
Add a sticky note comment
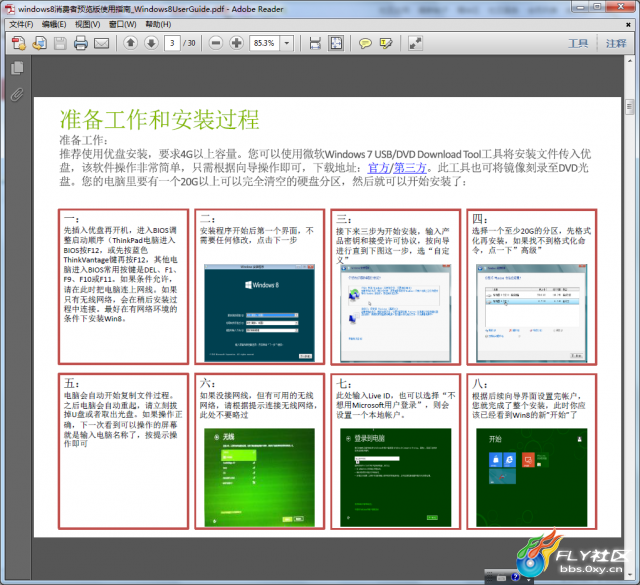(x=365, y=43)
